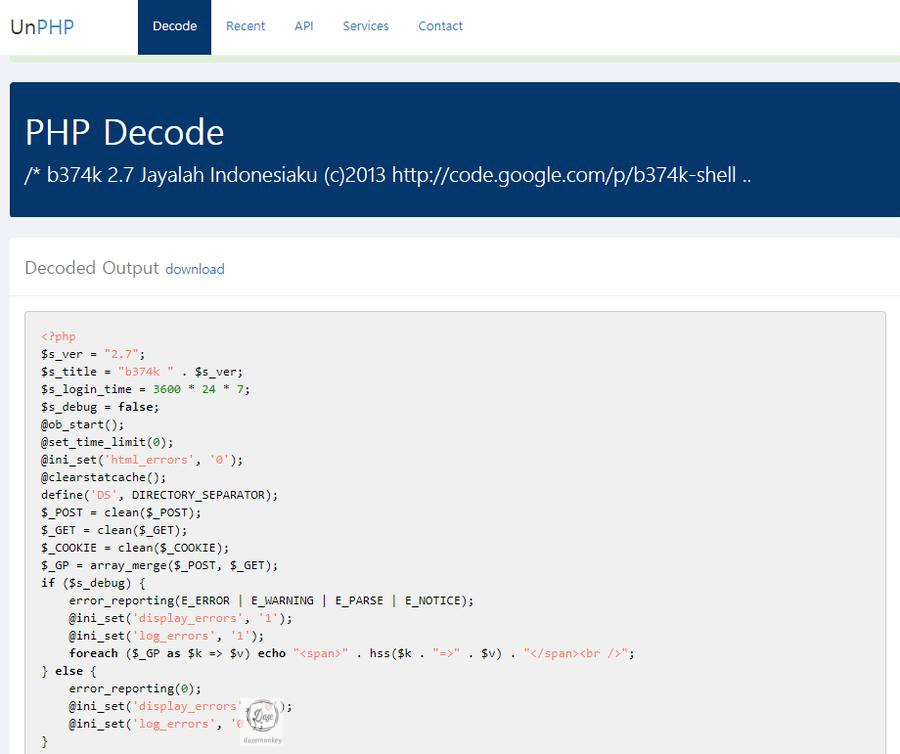Click the @ini_set('html_errors', '0') line
This screenshot has width=900, height=754.
[x=142, y=460]
